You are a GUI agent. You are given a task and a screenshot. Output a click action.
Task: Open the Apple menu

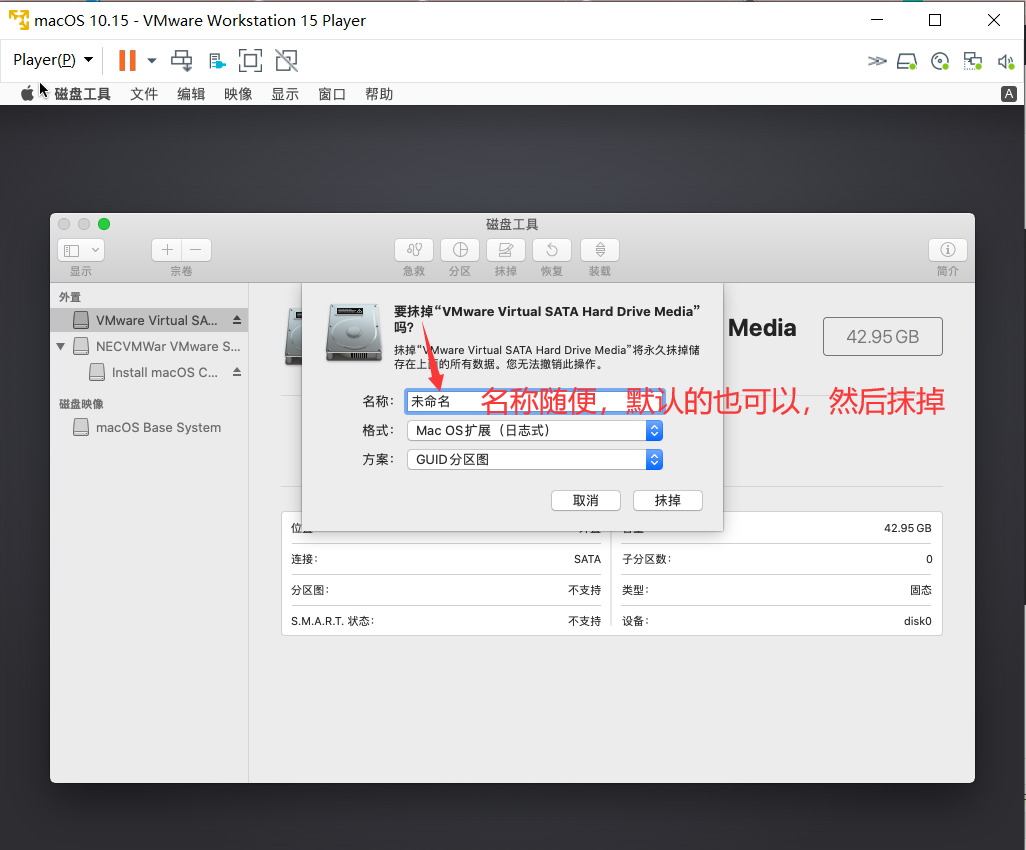pyautogui.click(x=27, y=94)
